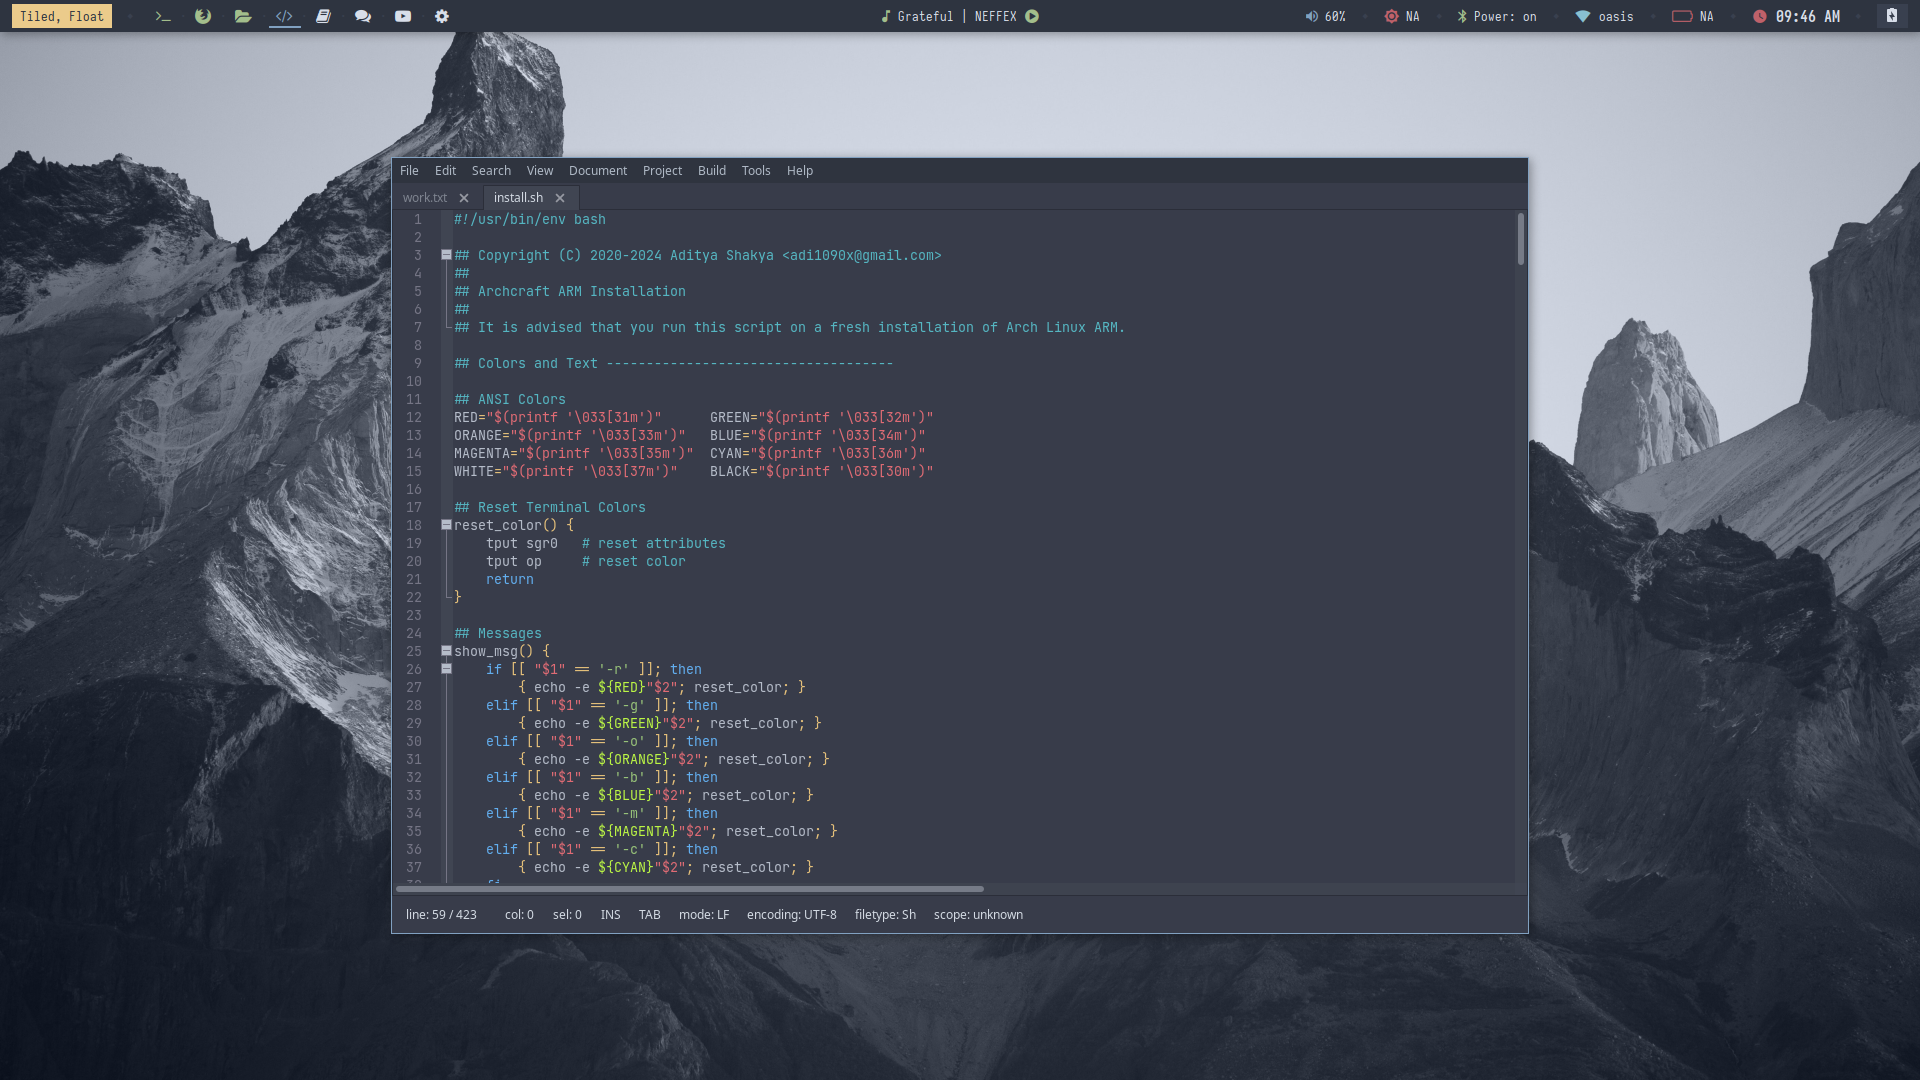Screen dimensions: 1920x1080
Task: Open the chat bubbles workspace icon
Action: 363,16
